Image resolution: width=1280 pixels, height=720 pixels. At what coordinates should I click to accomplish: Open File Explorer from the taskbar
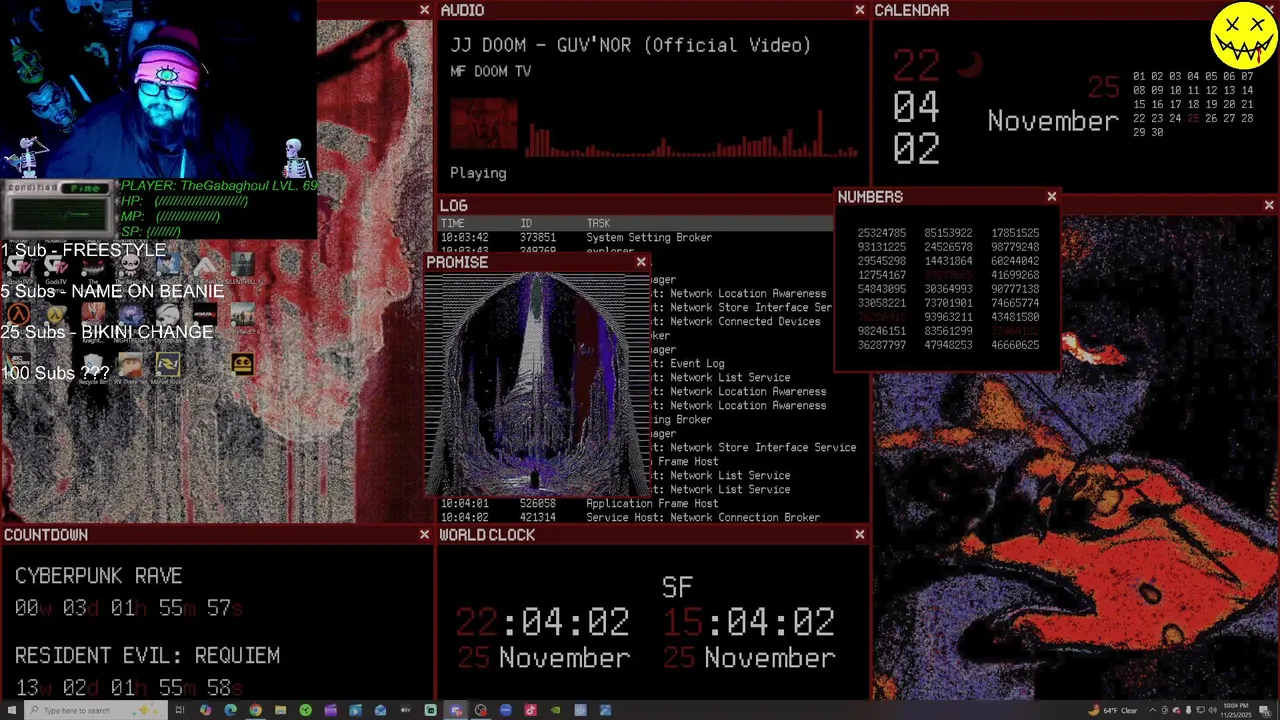[x=280, y=710]
